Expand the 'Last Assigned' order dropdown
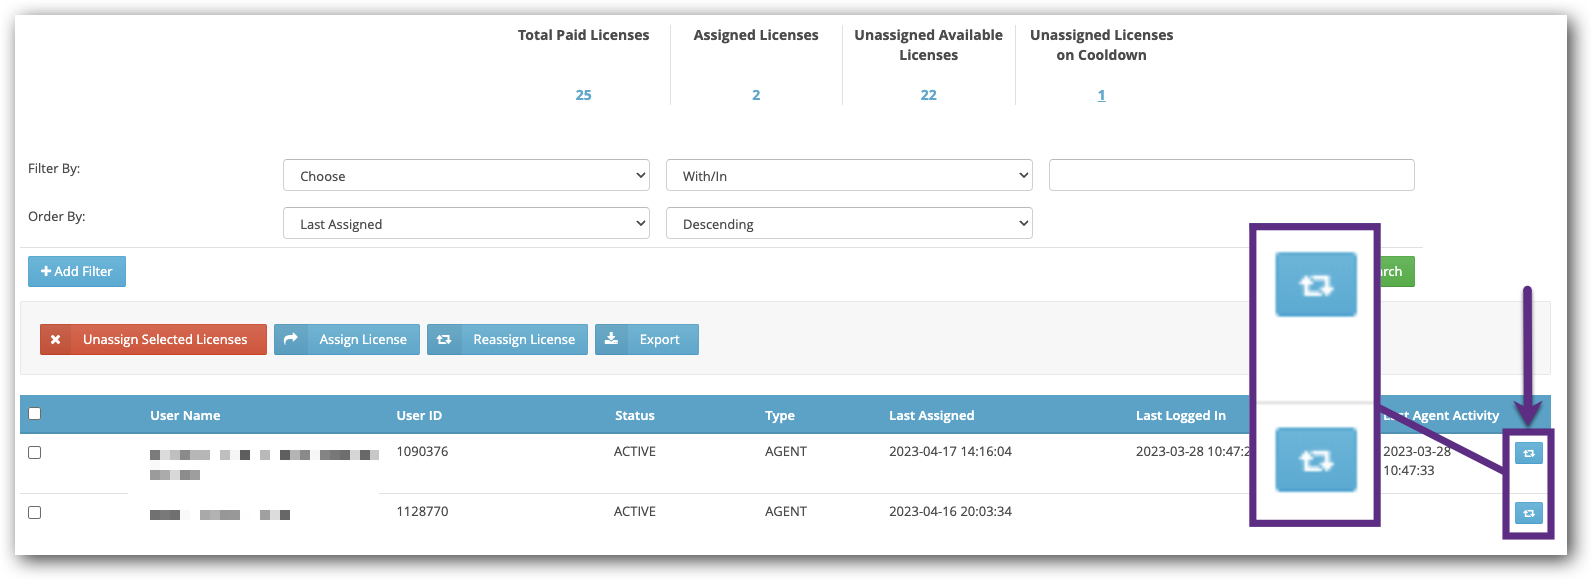This screenshot has width=1593, height=580. pos(466,224)
